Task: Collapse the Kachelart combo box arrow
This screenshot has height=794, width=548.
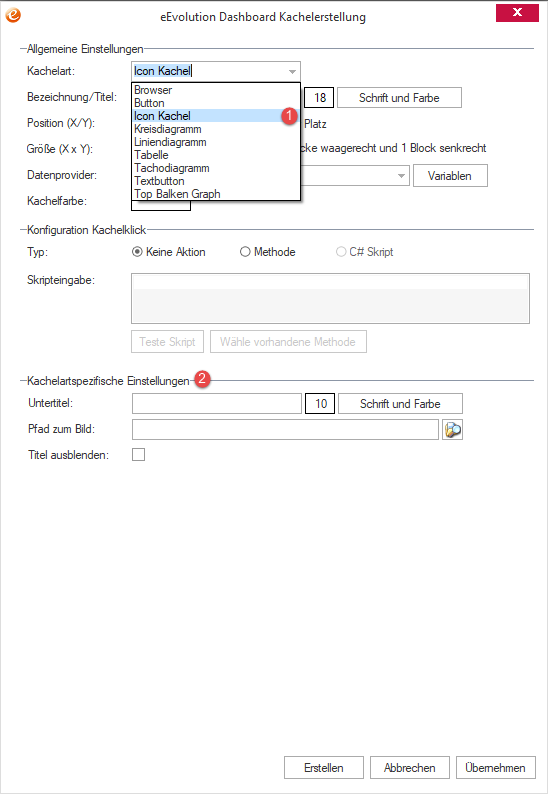Action: click(292, 71)
